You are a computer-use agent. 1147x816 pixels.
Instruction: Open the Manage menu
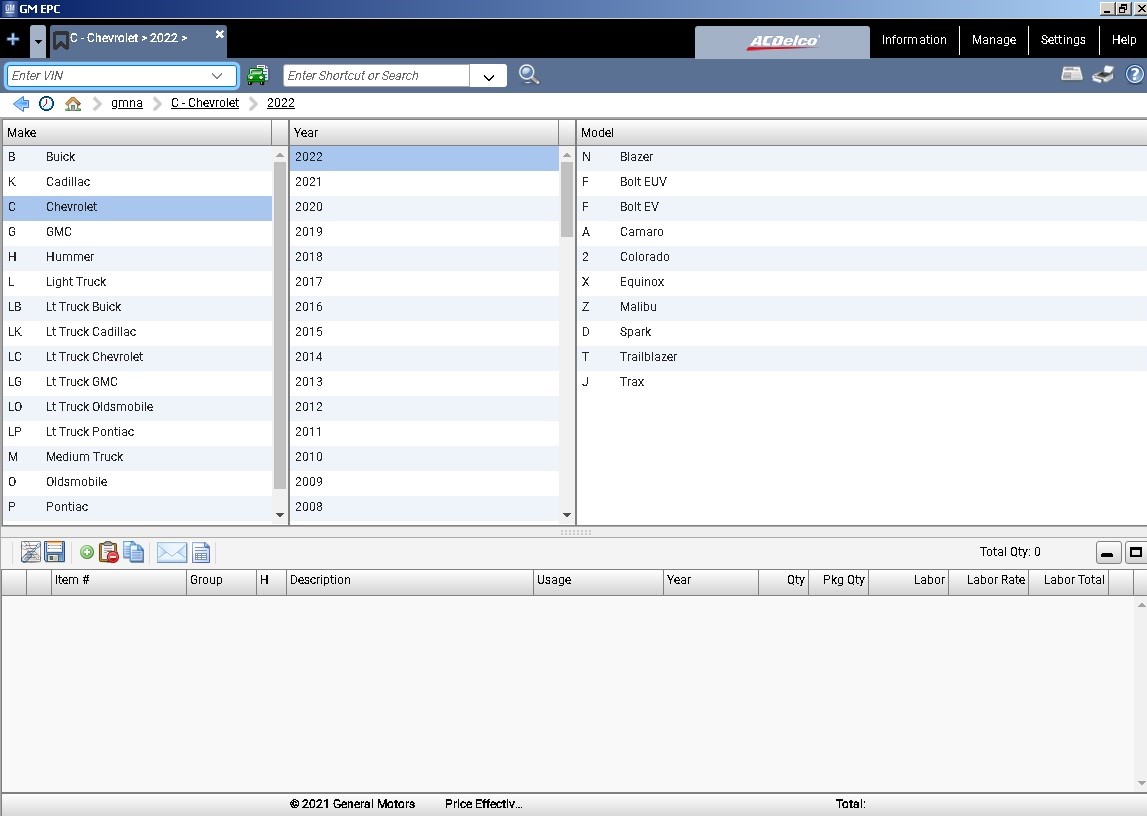tap(993, 40)
